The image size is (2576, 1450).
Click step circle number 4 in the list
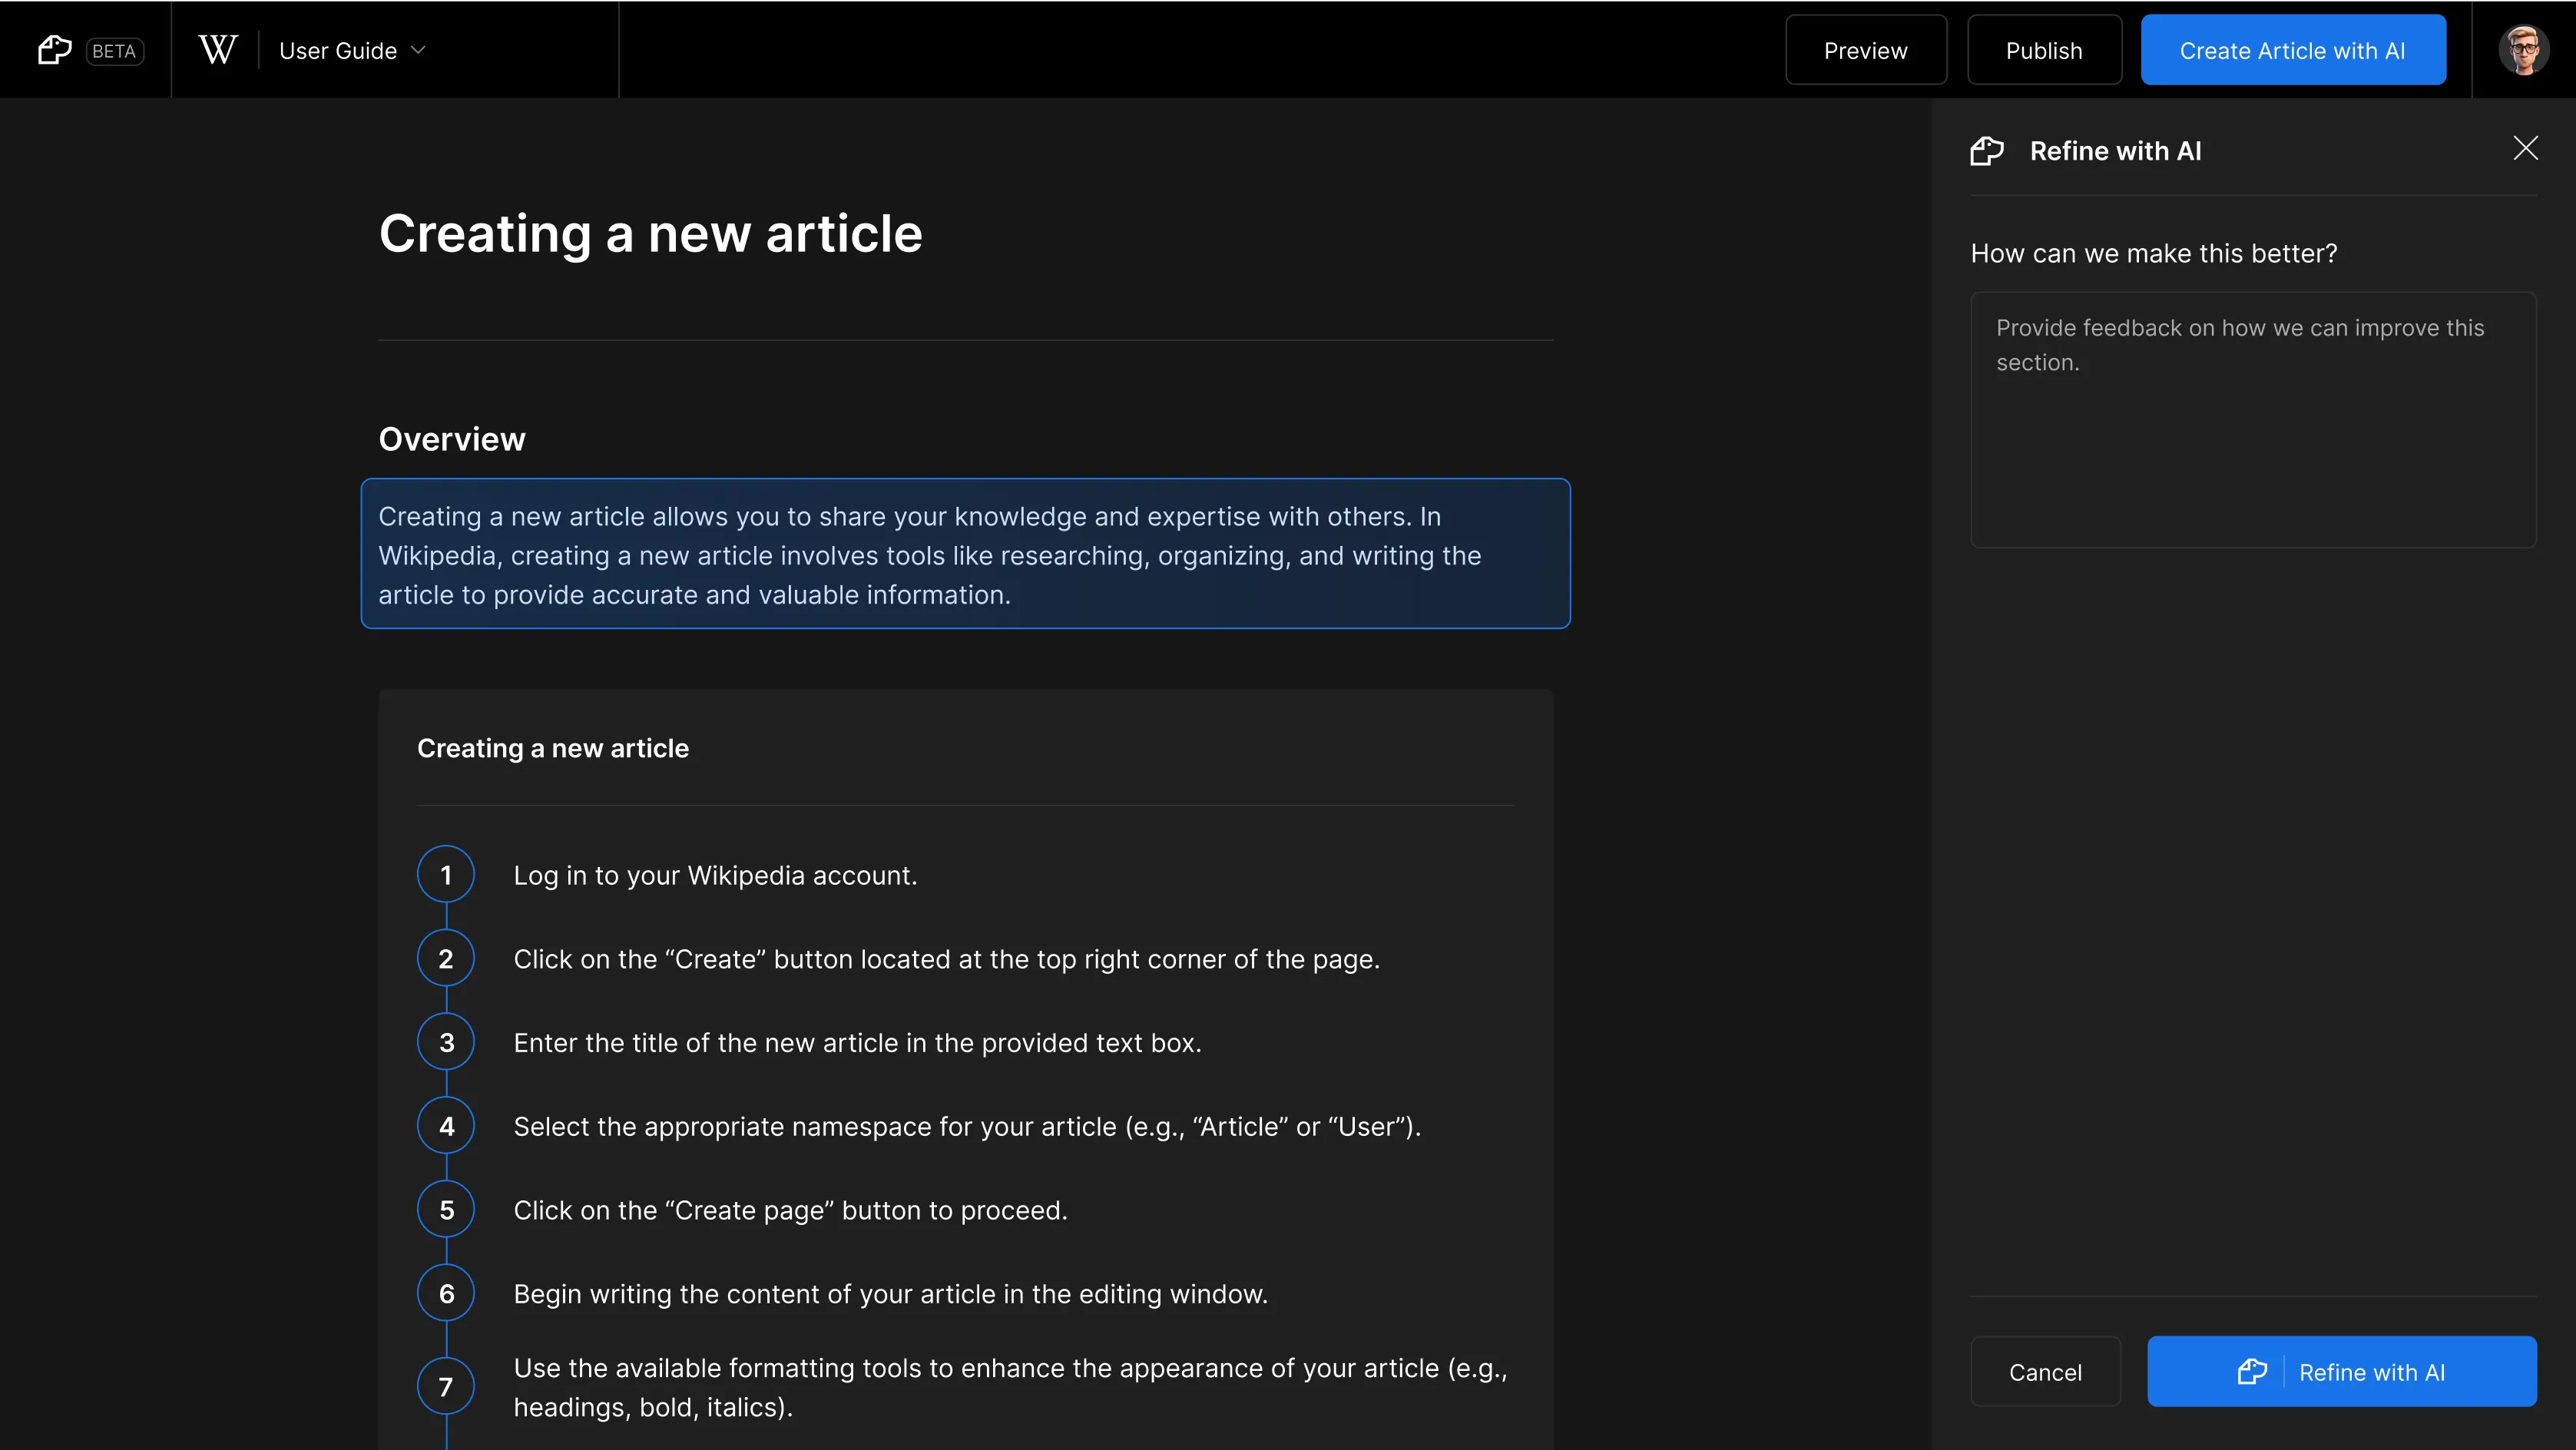[x=446, y=1125]
